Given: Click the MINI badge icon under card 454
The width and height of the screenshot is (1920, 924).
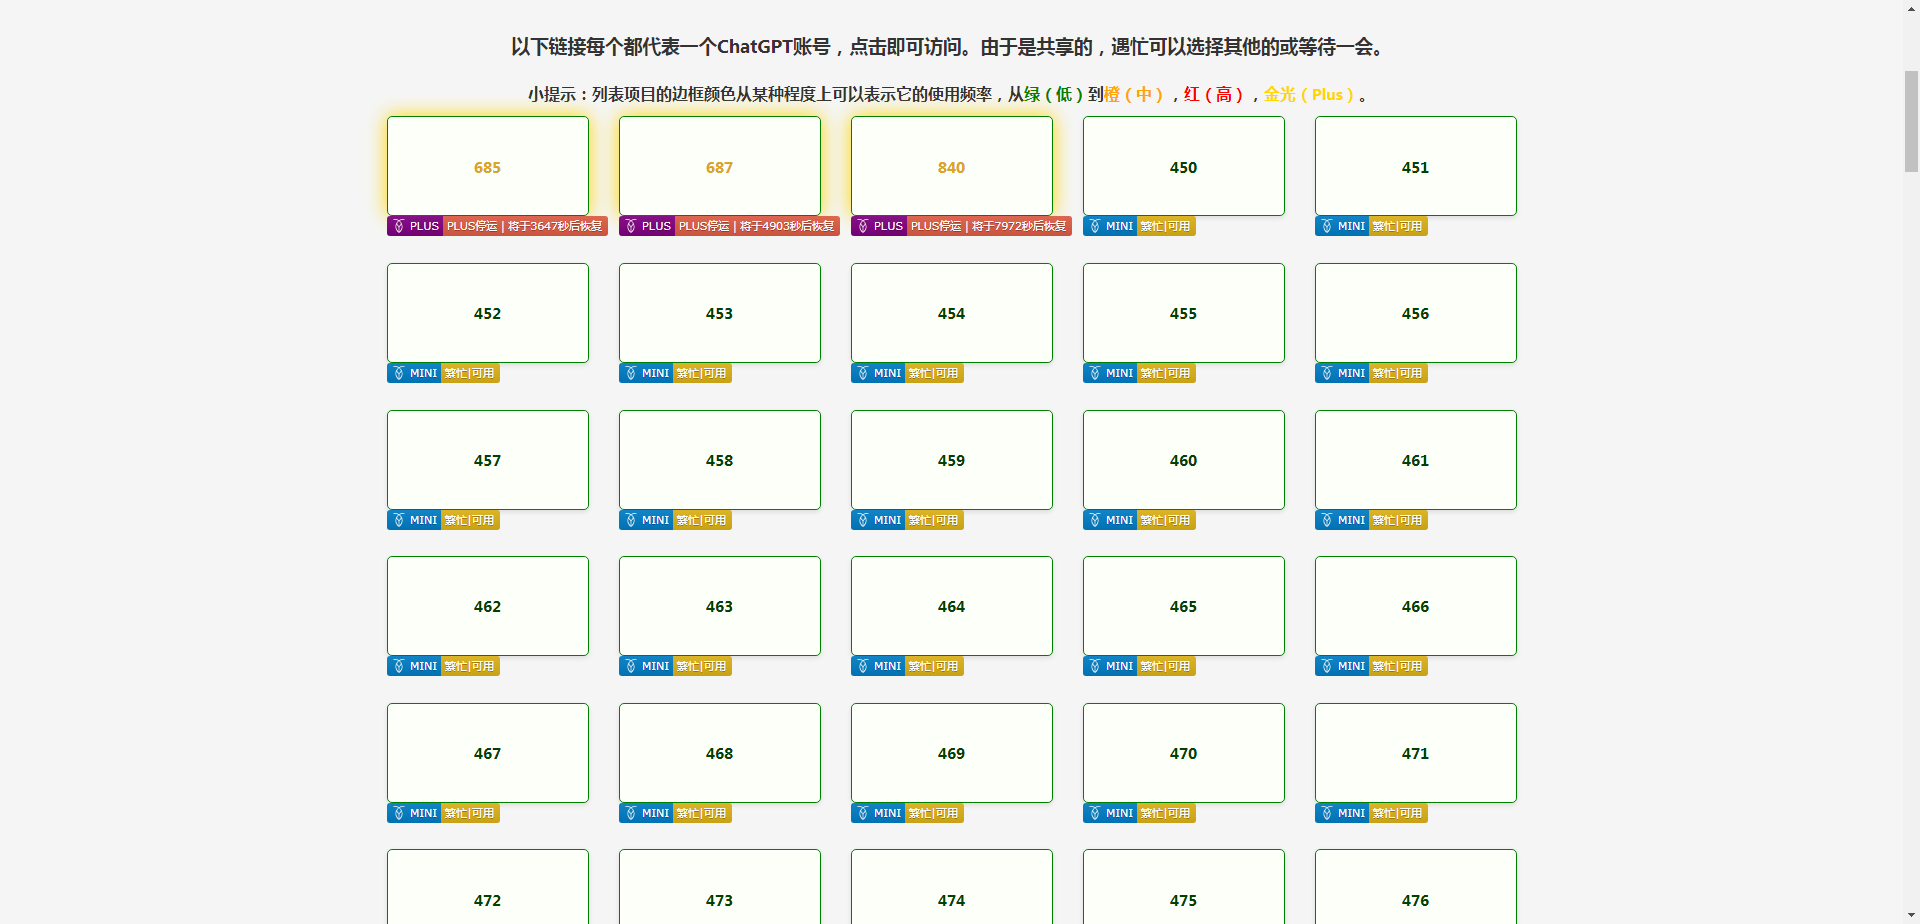Looking at the screenshot, I should pyautogui.click(x=863, y=373).
